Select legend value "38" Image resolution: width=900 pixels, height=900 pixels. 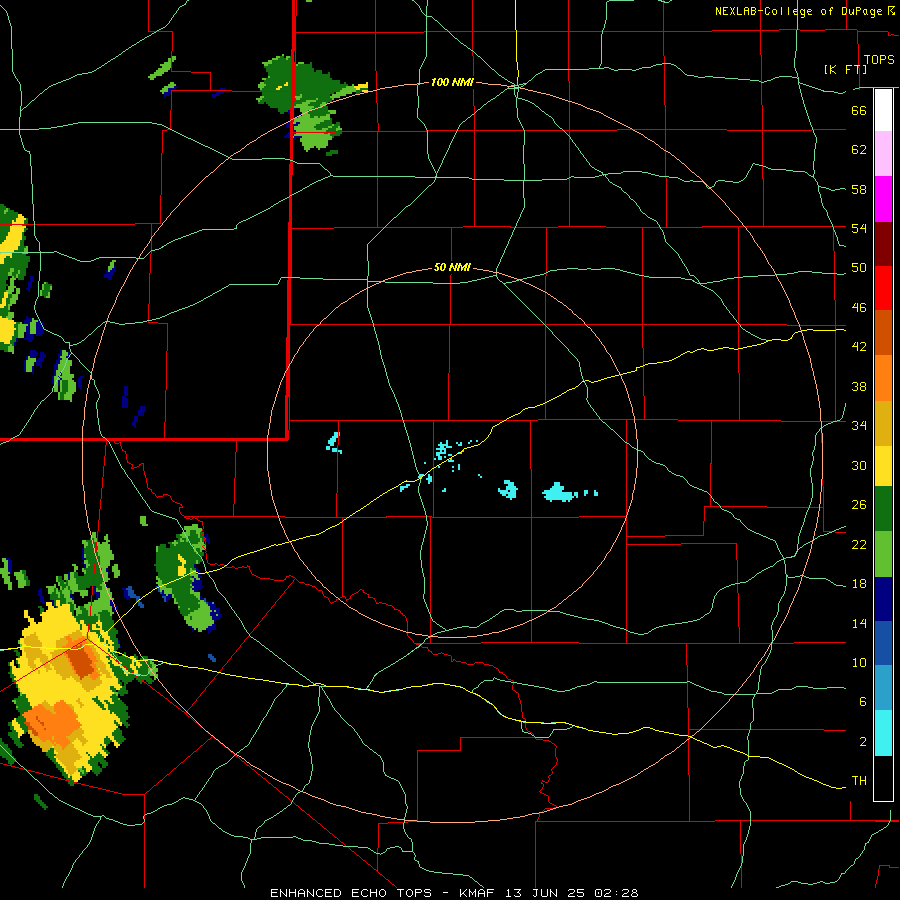(x=859, y=386)
